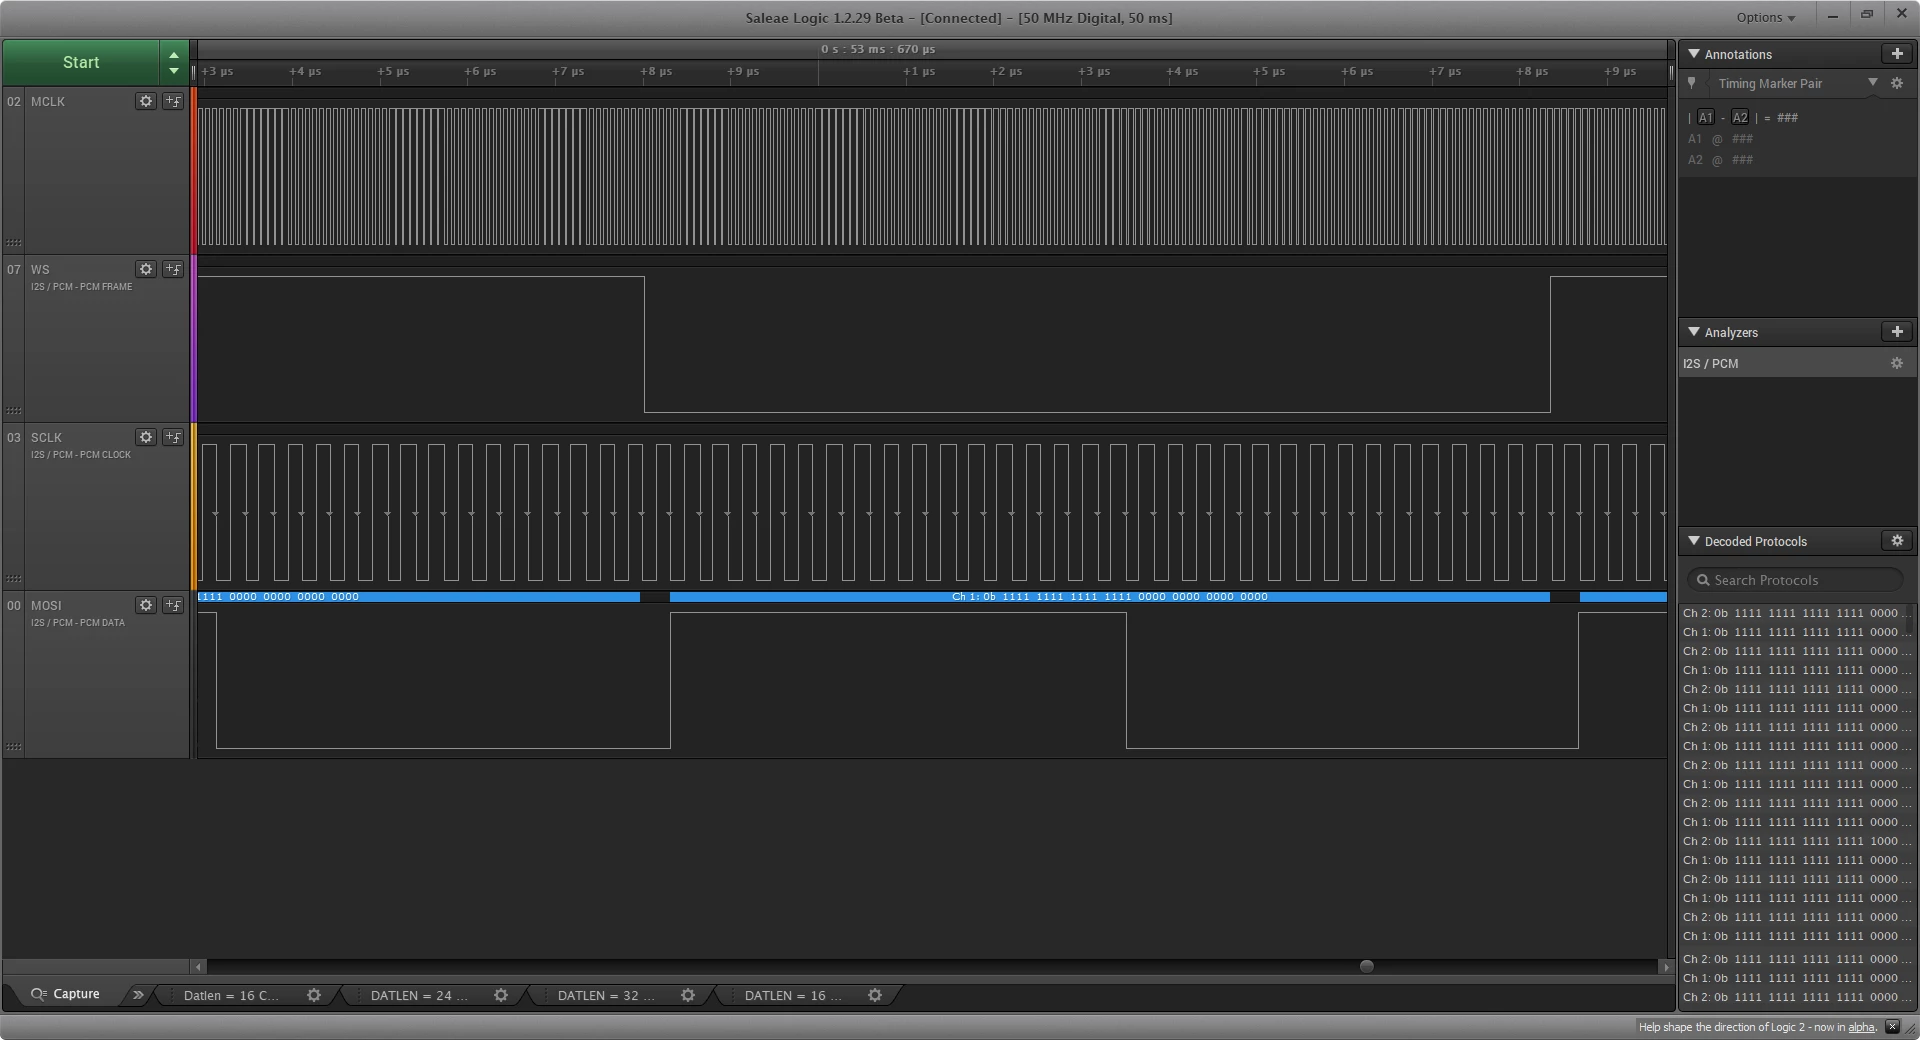Collapse the Analyzers panel
The image size is (1920, 1040).
coord(1694,332)
